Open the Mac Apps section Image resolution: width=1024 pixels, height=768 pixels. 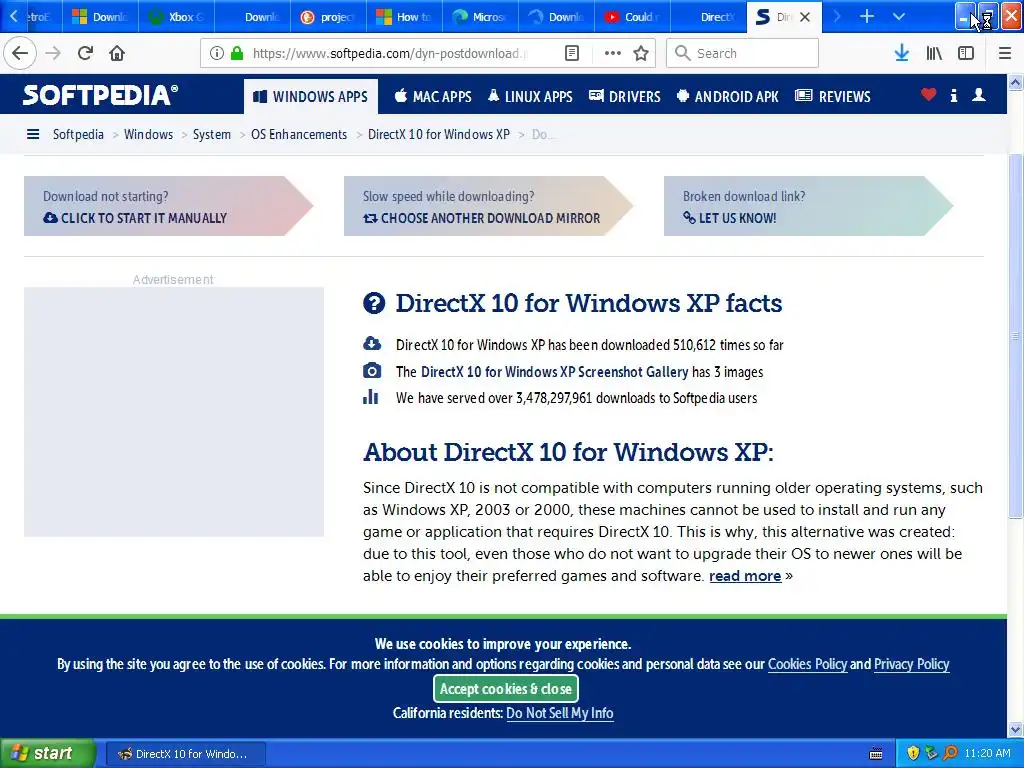[433, 97]
